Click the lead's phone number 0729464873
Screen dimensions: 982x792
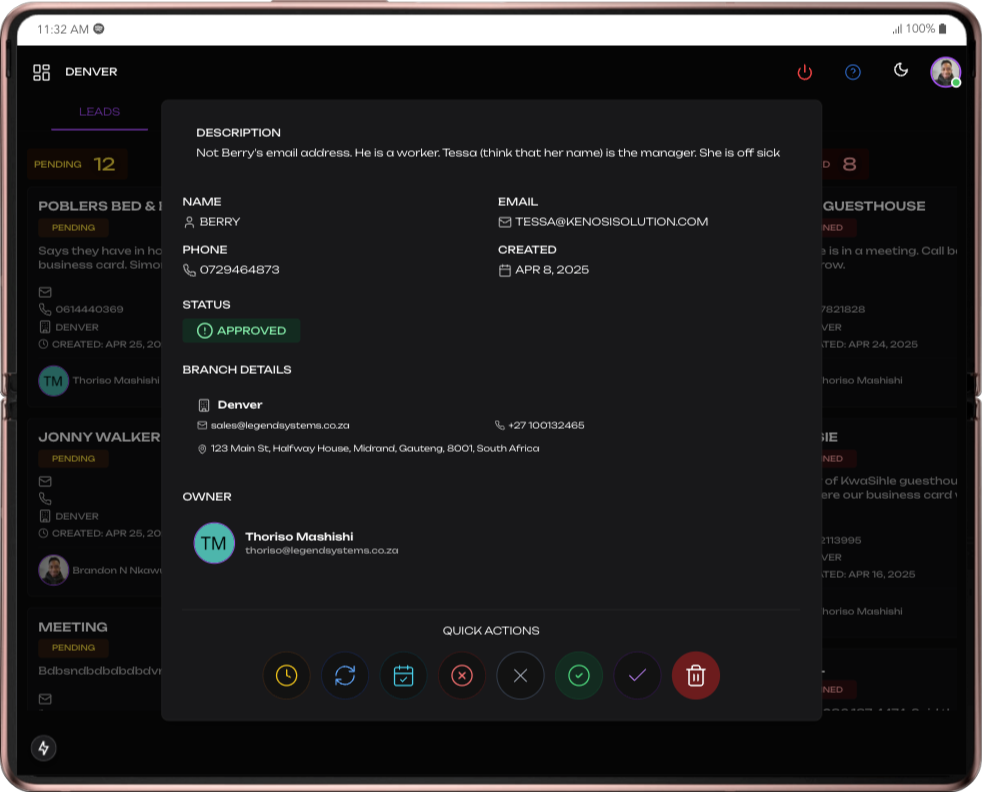[239, 270]
